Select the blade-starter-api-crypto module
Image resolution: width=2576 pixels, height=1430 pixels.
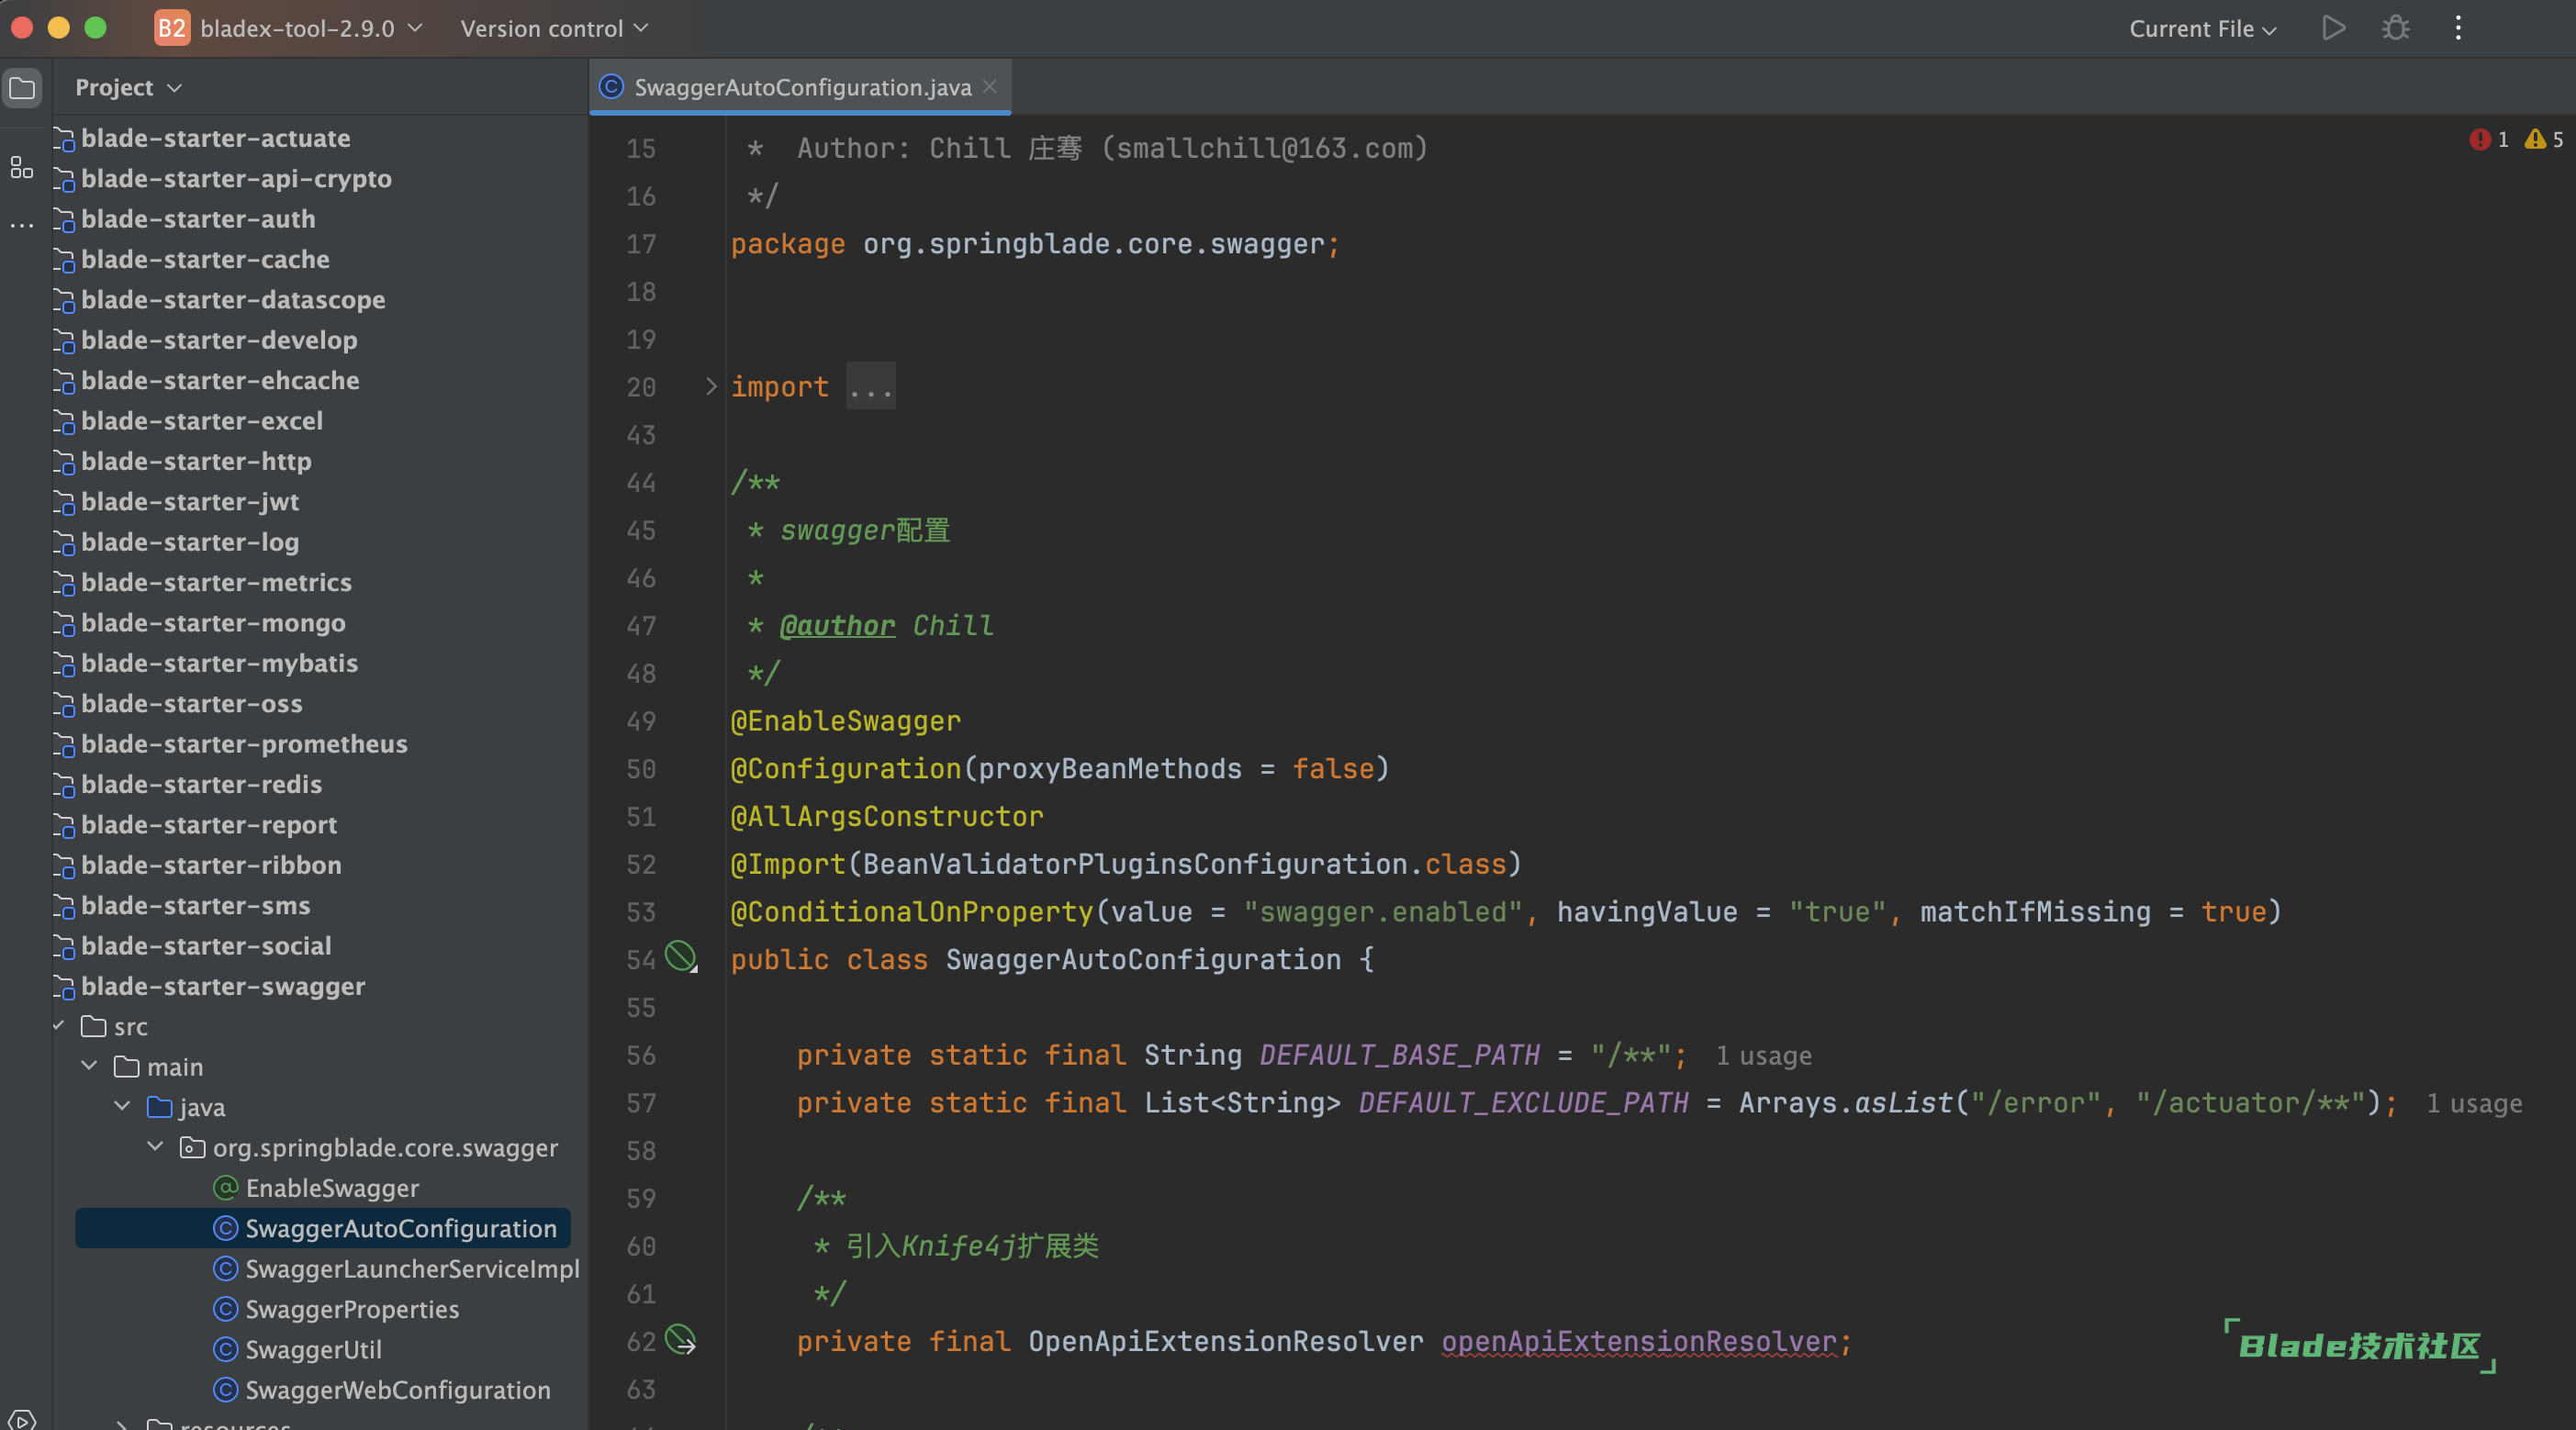coord(236,178)
